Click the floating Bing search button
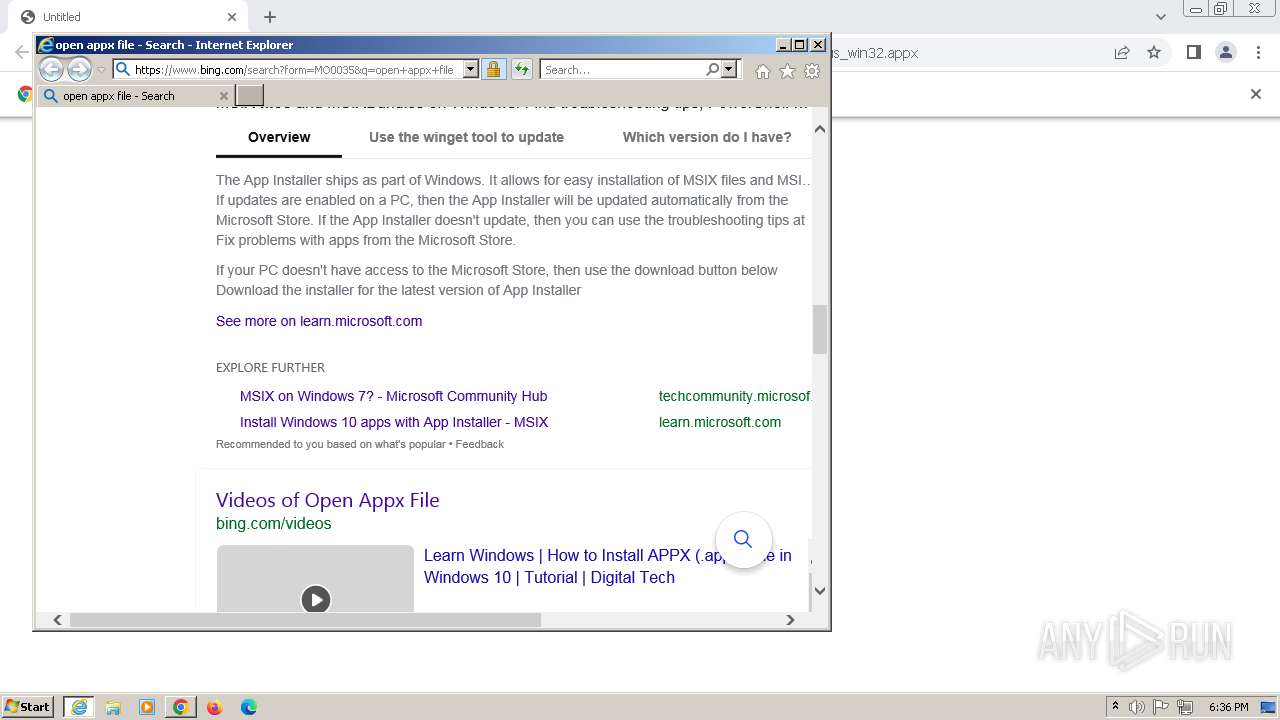The height and width of the screenshot is (720, 1280). pos(743,539)
